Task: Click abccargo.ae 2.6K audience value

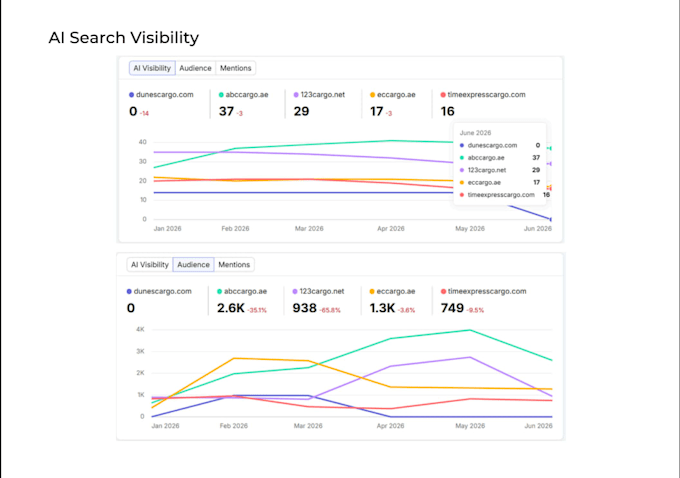Action: point(231,308)
